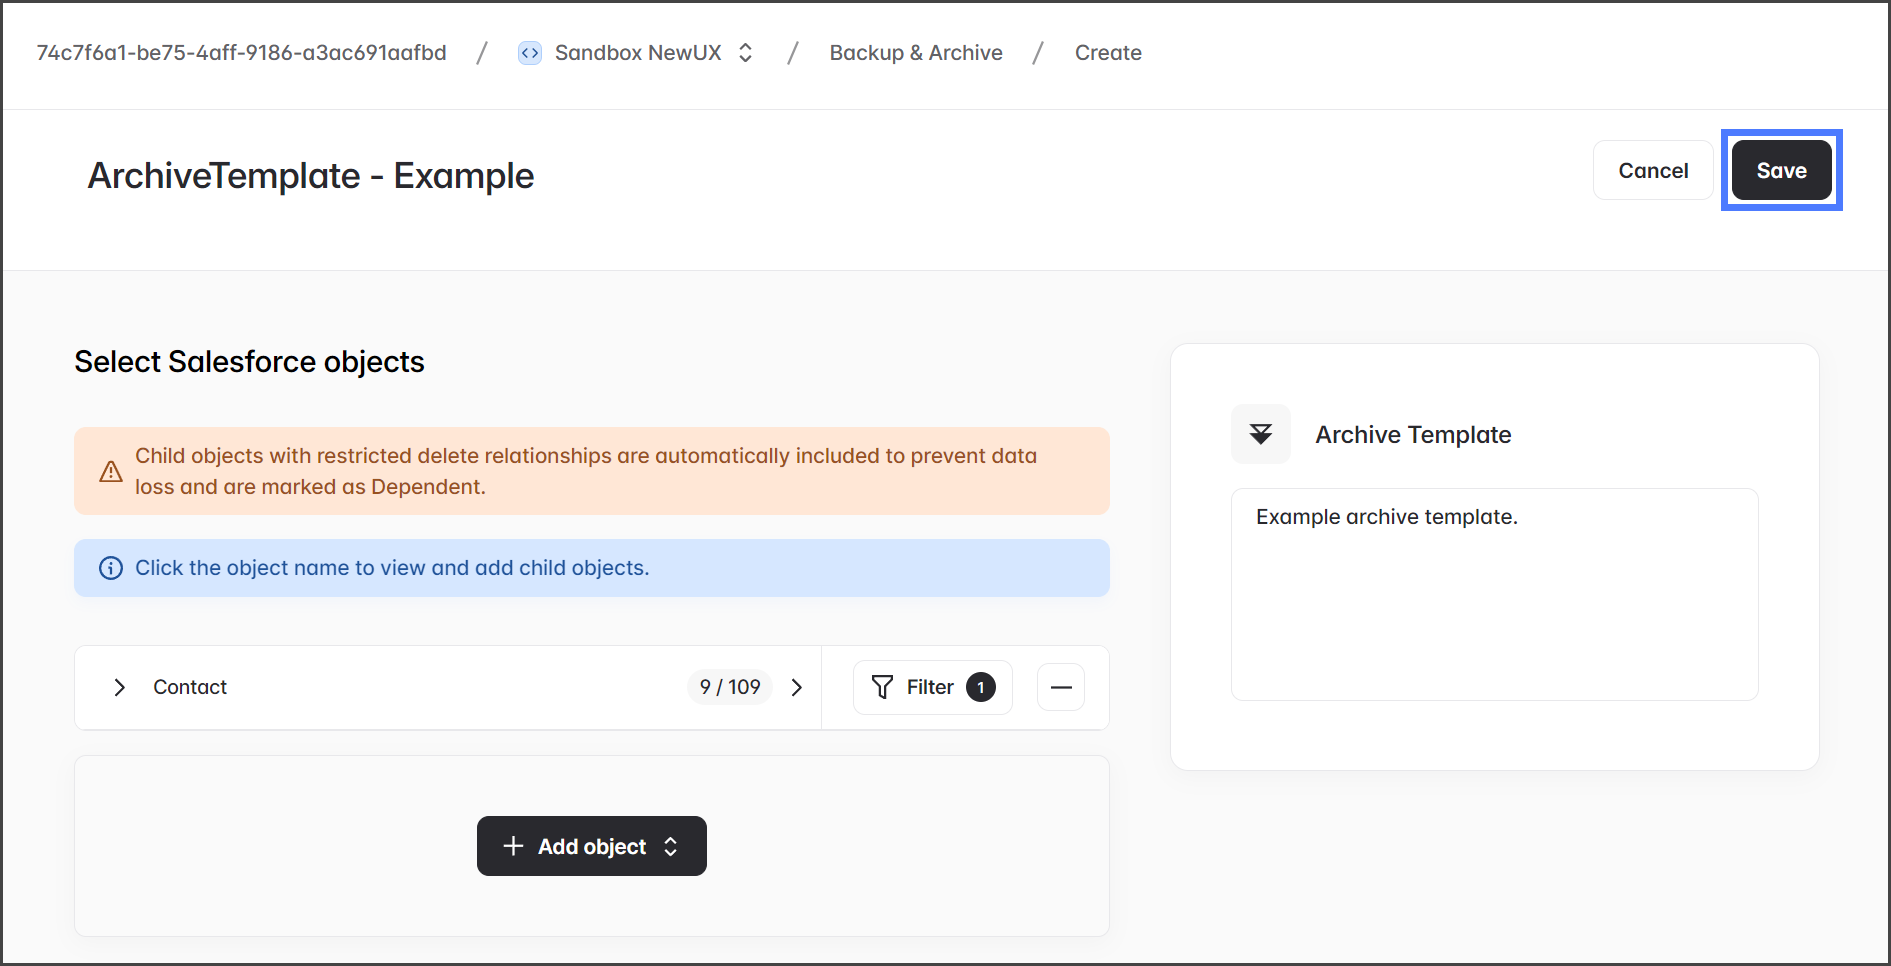Click the info circle icon in blue banner
The height and width of the screenshot is (966, 1891).
[x=111, y=568]
